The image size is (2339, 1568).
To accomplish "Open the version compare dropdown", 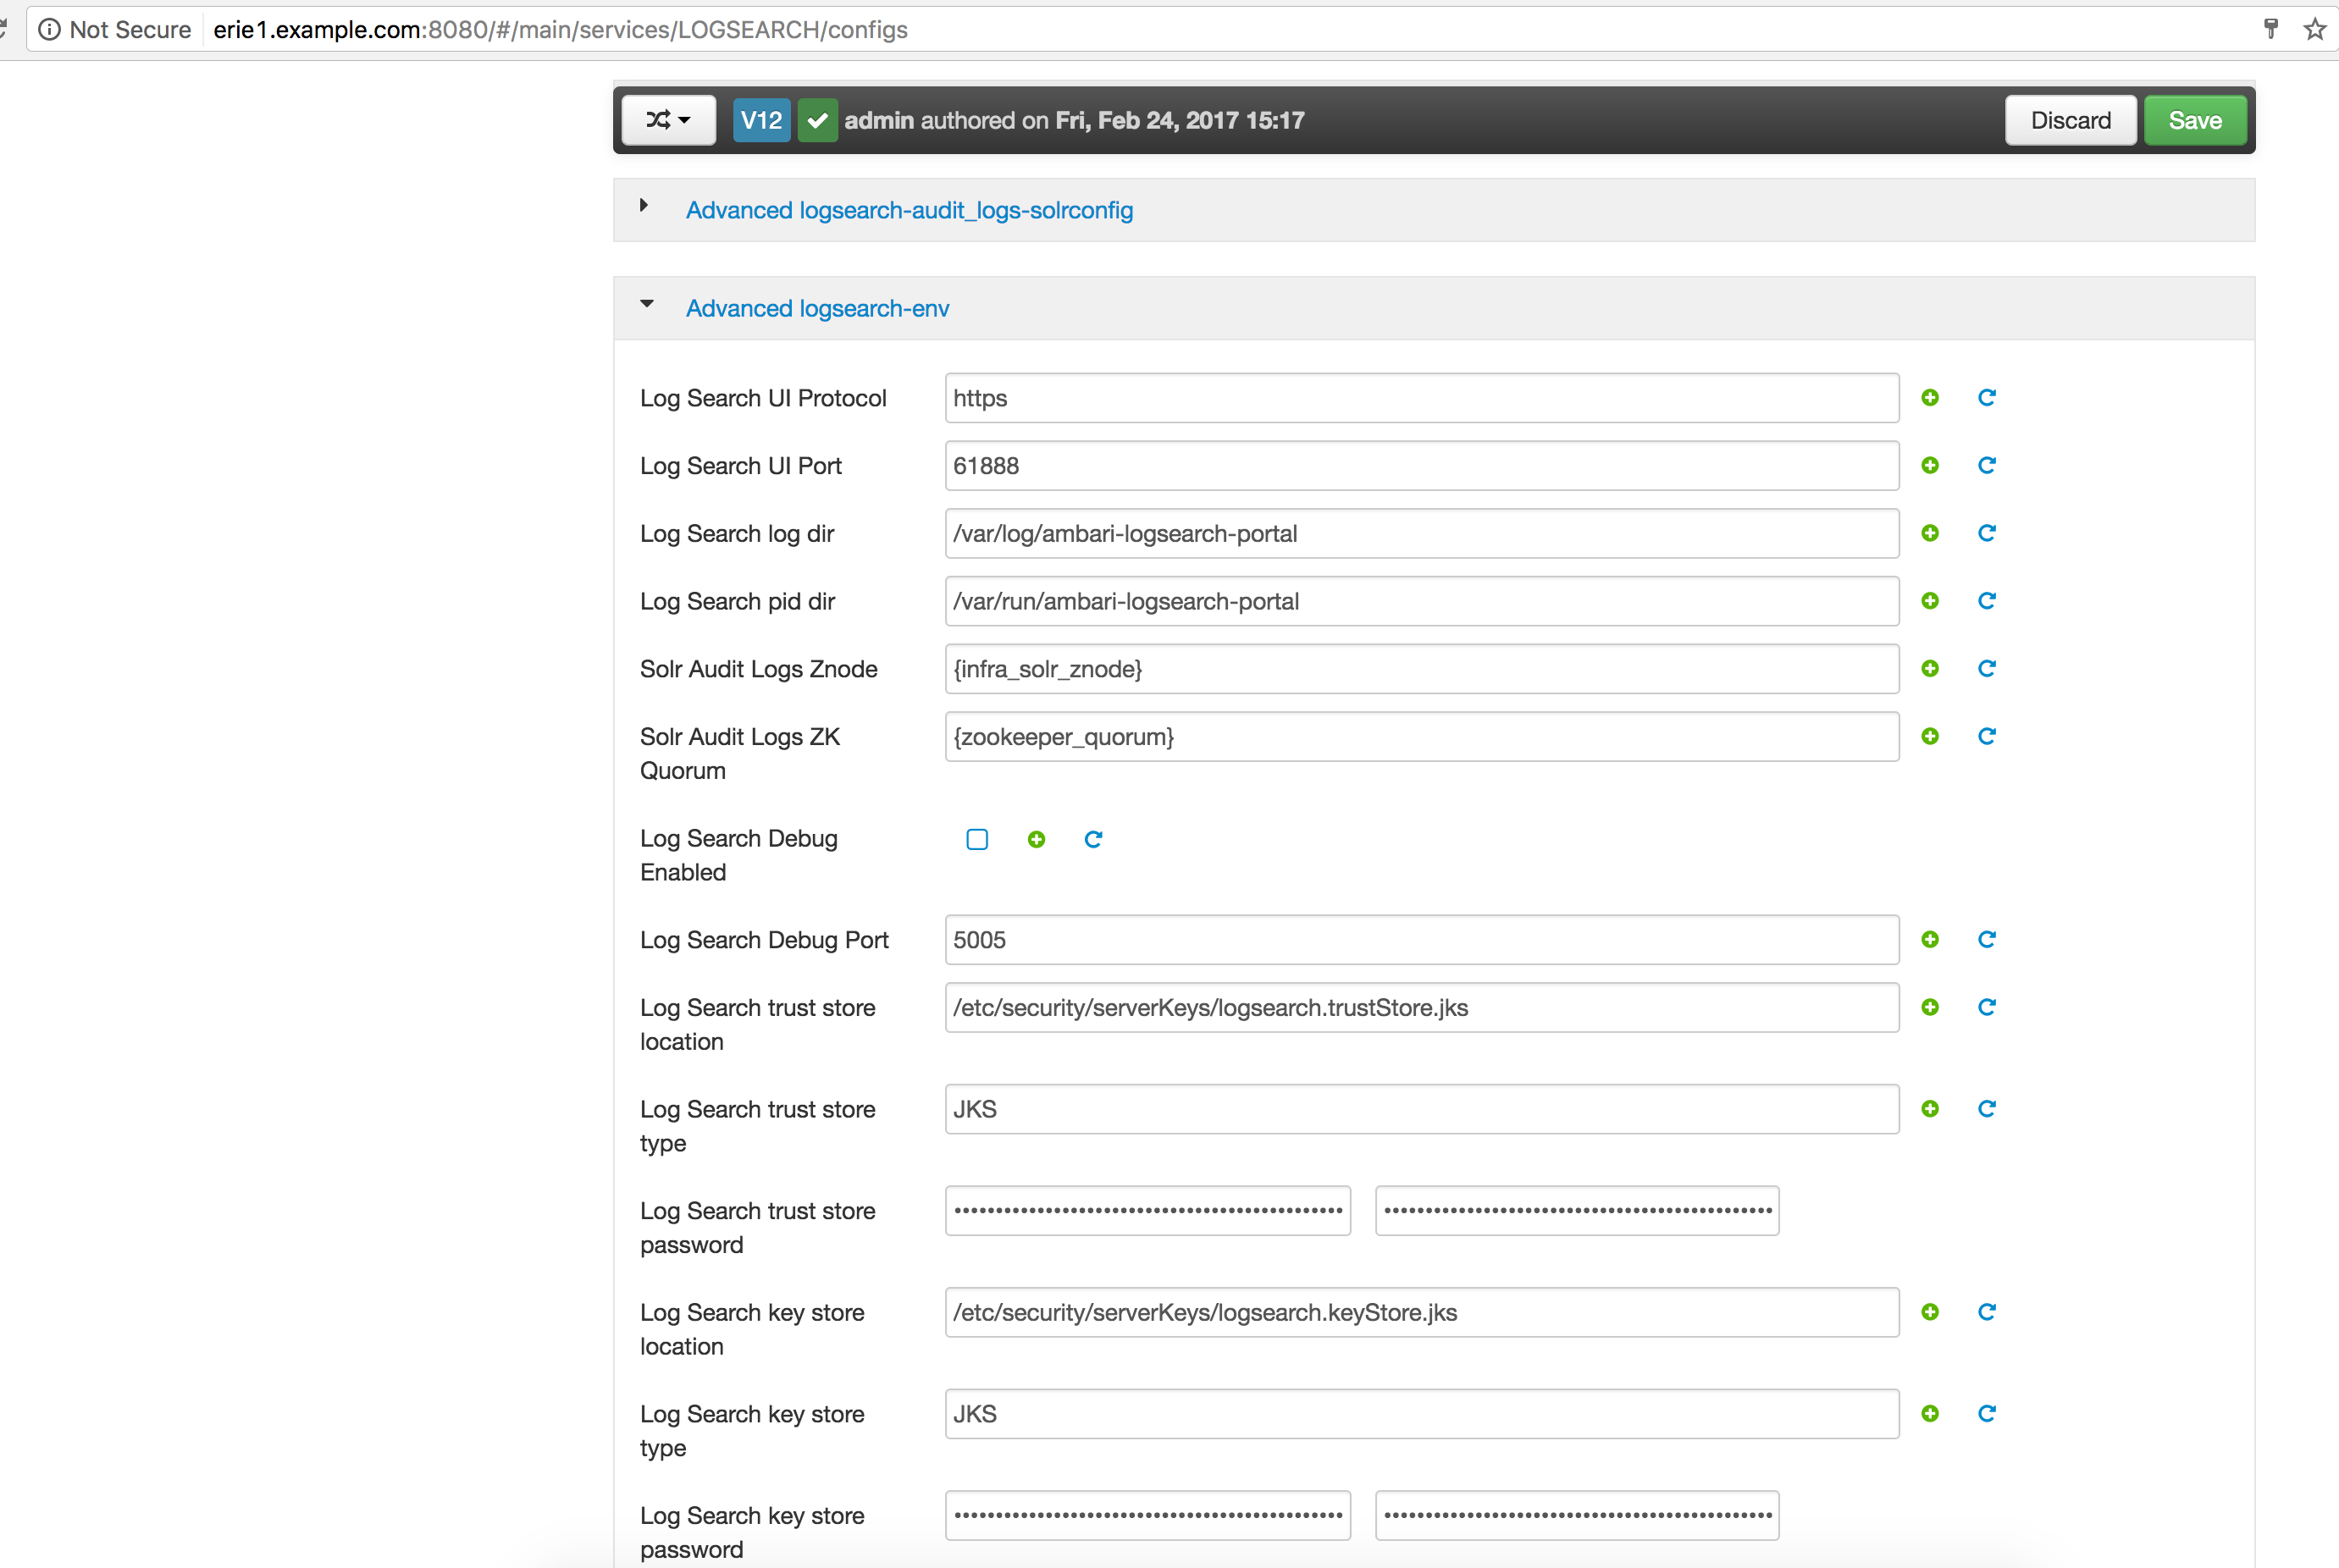I will [668, 120].
